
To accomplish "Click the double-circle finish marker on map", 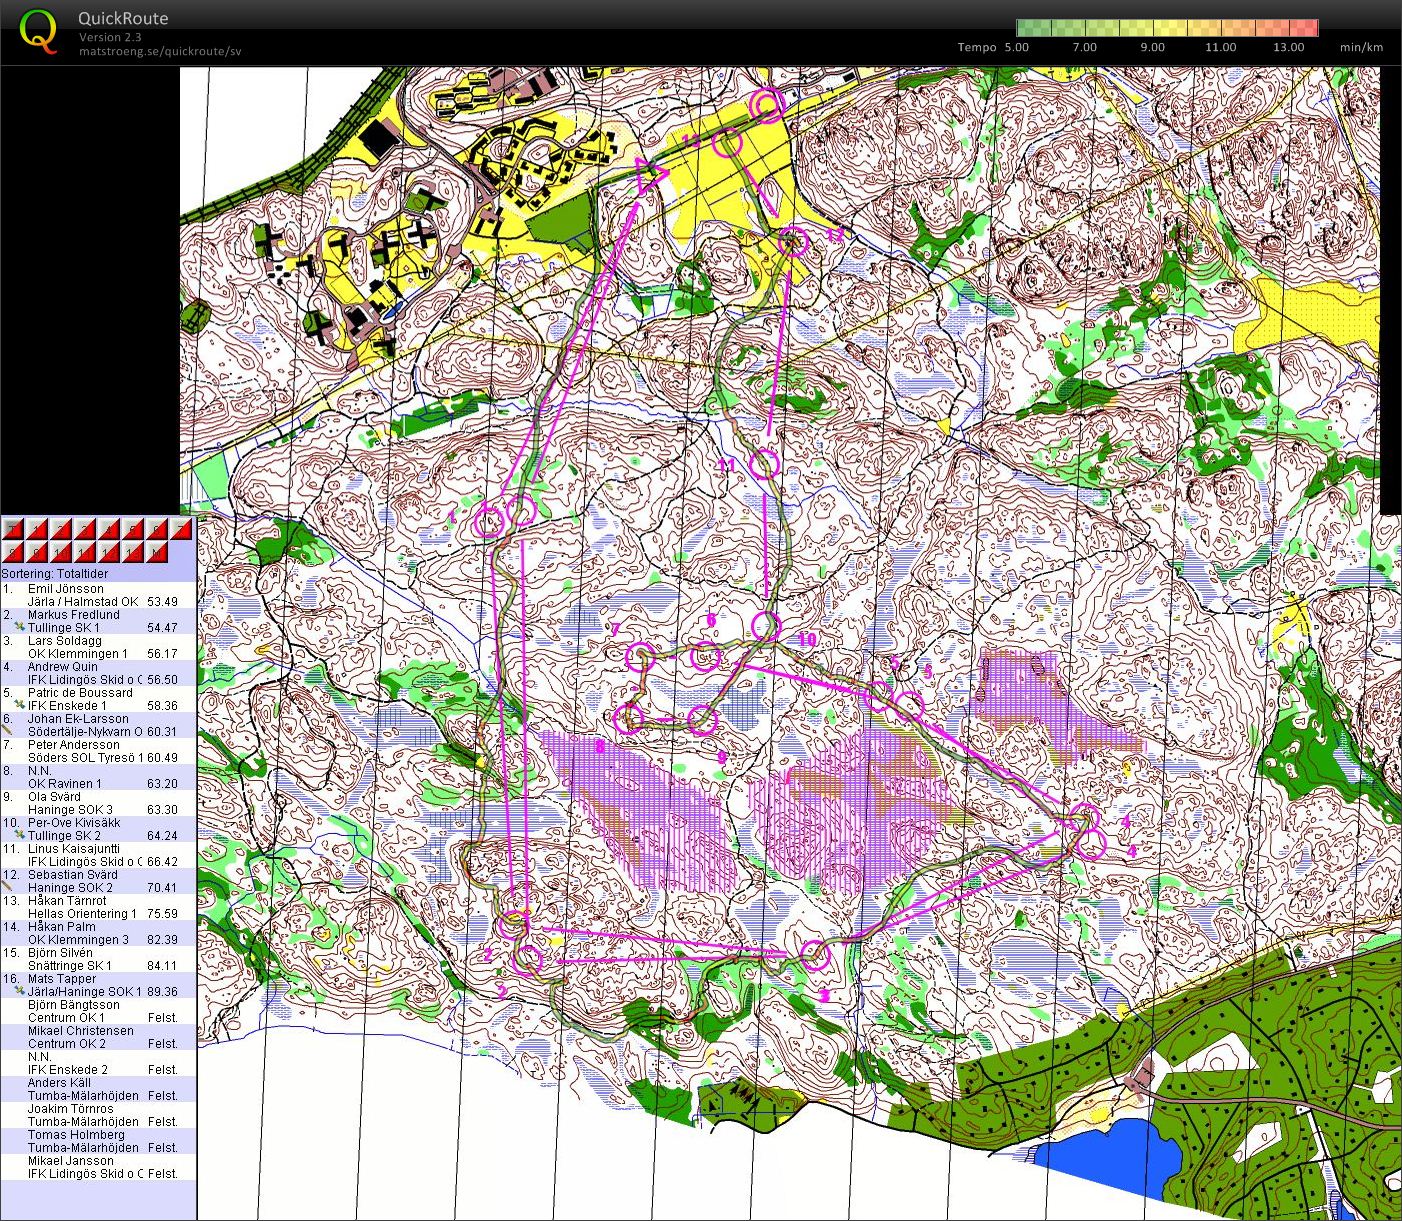I will (x=767, y=104).
